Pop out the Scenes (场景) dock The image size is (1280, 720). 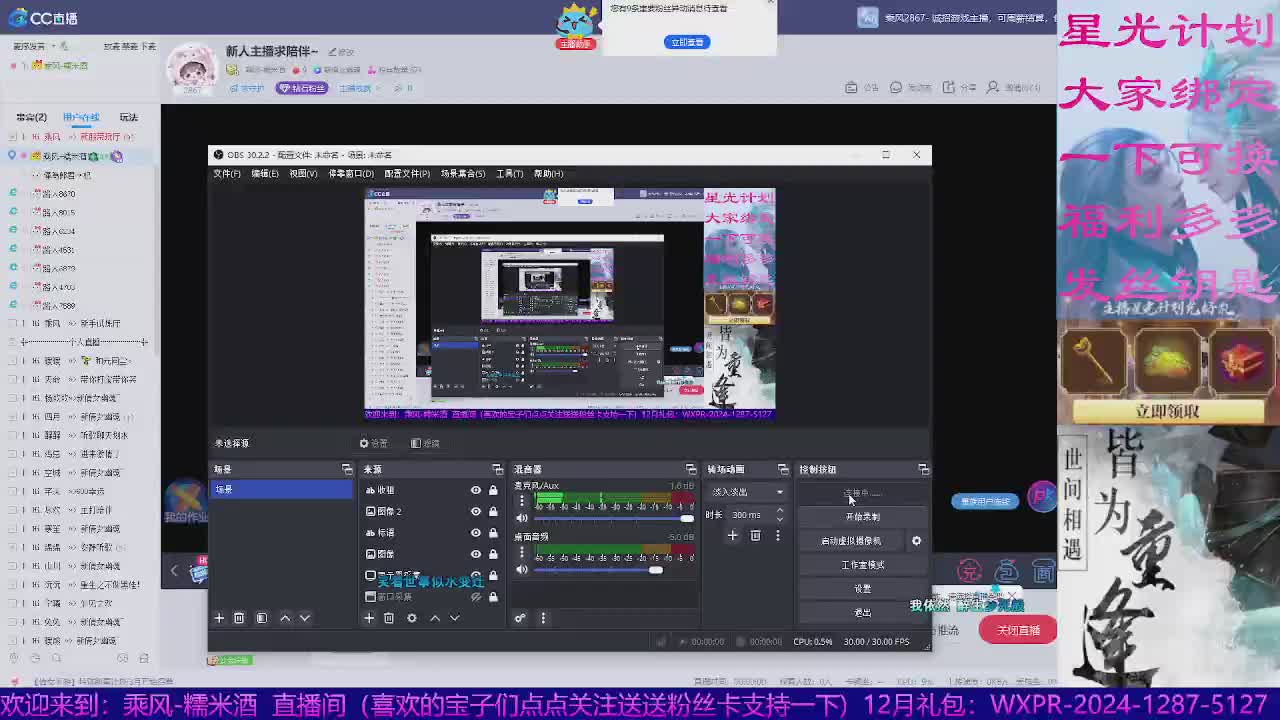point(347,469)
